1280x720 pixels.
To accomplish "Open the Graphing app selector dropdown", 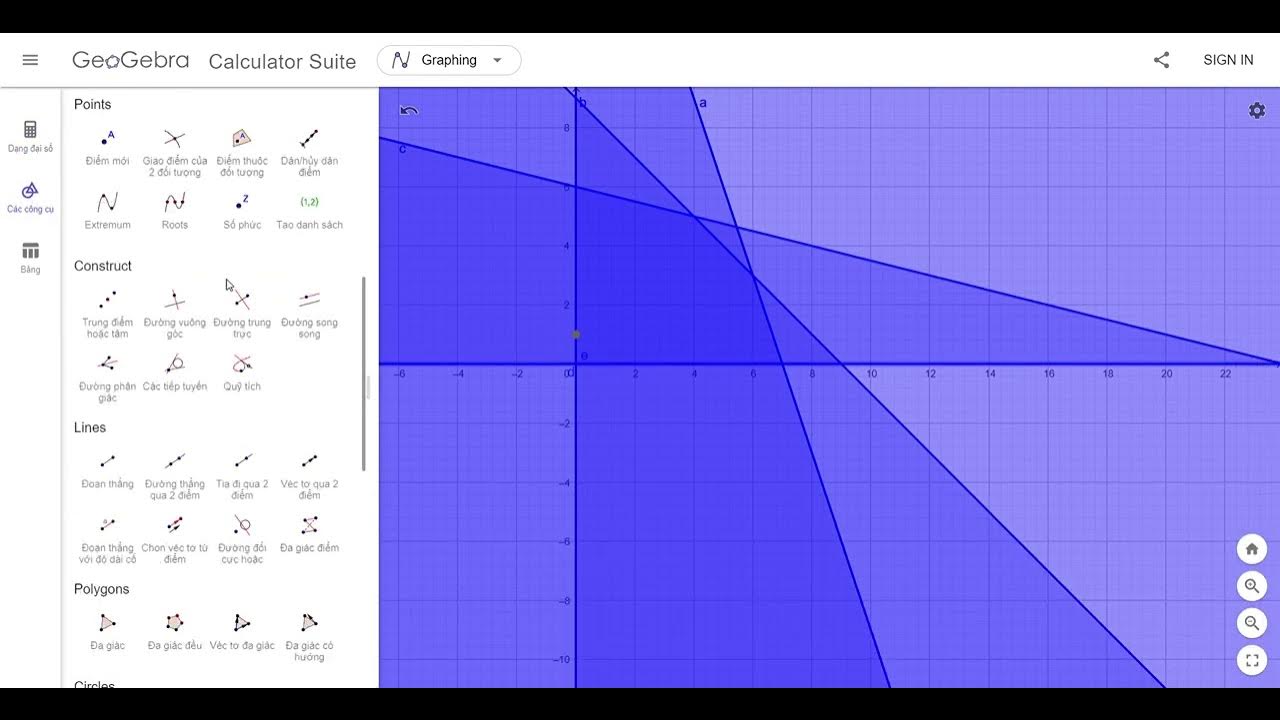I will (449, 60).
